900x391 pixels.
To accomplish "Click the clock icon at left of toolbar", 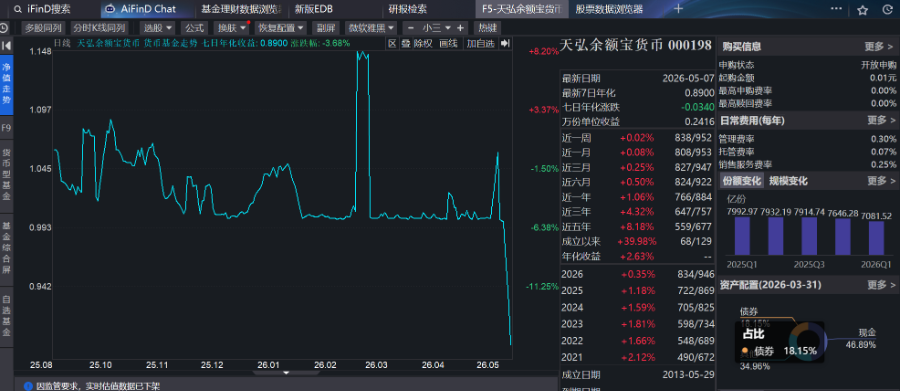I will (x=4, y=28).
